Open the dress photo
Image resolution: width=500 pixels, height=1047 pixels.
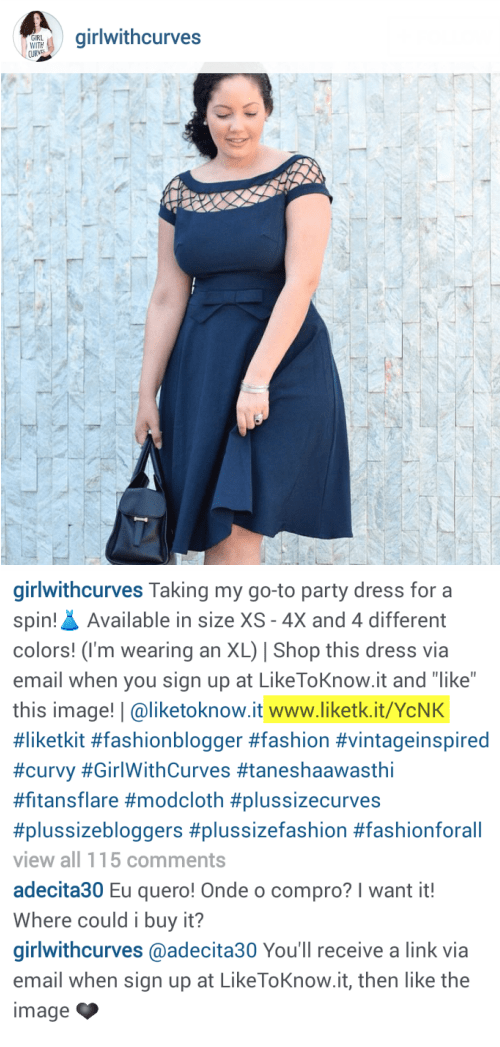pos(250,319)
